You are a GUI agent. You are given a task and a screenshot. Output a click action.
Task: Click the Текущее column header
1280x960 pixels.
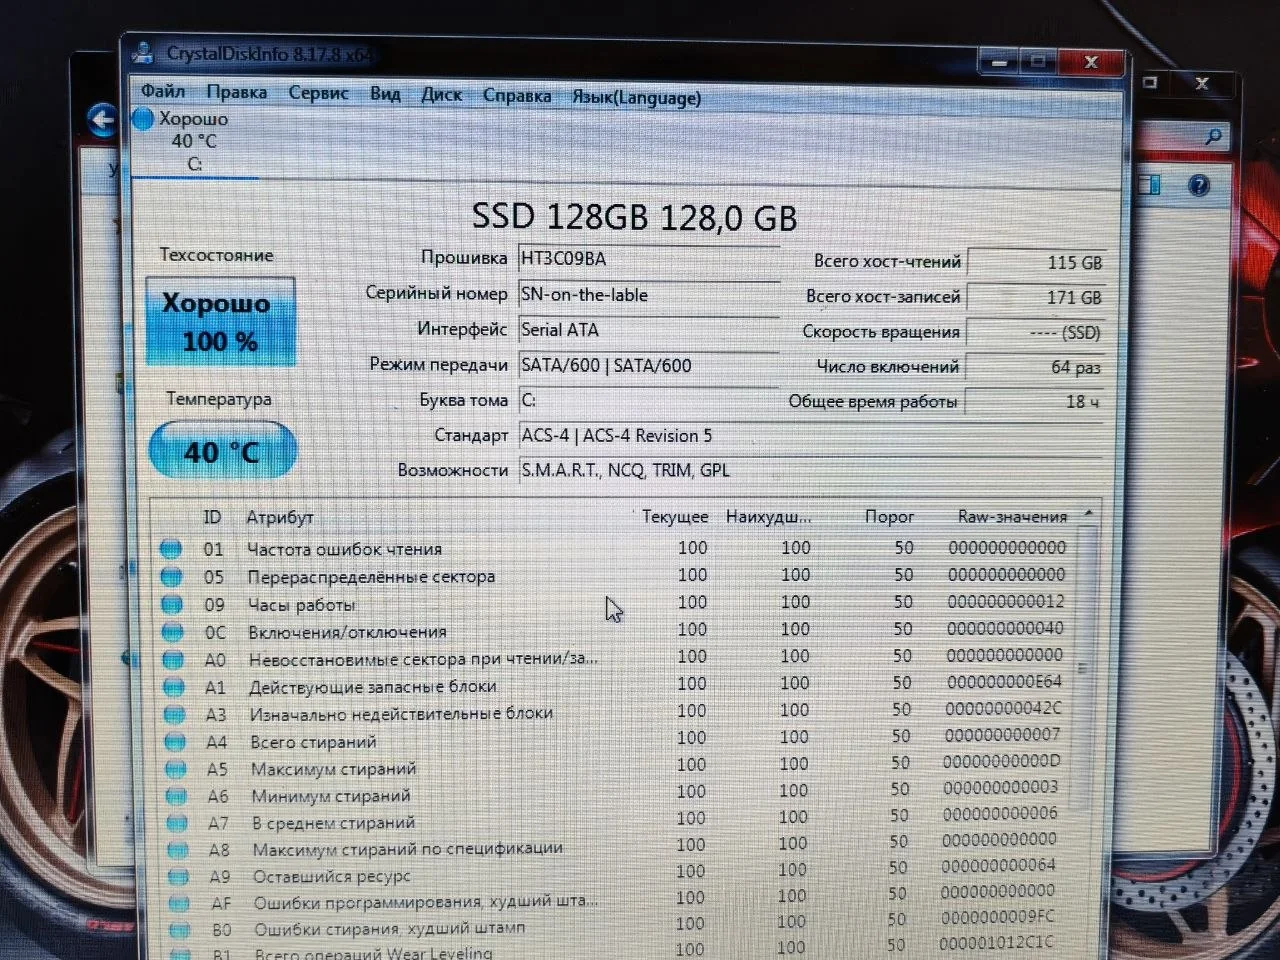click(675, 517)
